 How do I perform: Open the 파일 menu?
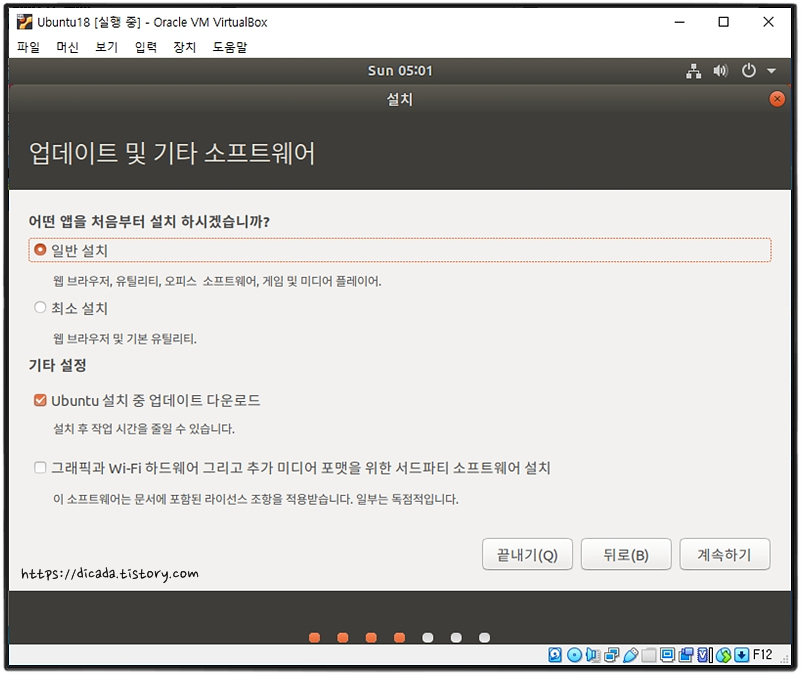click(x=28, y=47)
